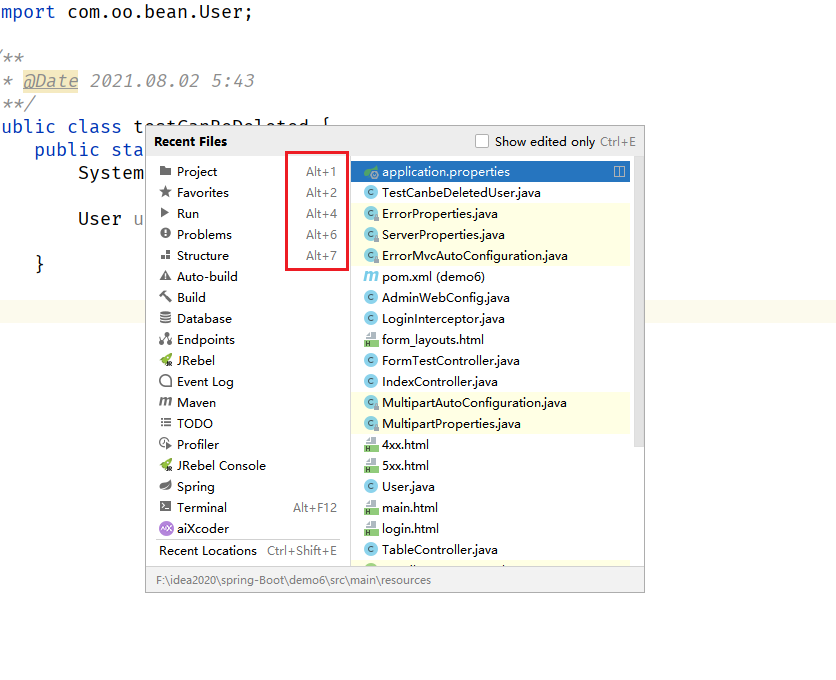
Task: Open the Terminal tool window
Action: [x=201, y=507]
